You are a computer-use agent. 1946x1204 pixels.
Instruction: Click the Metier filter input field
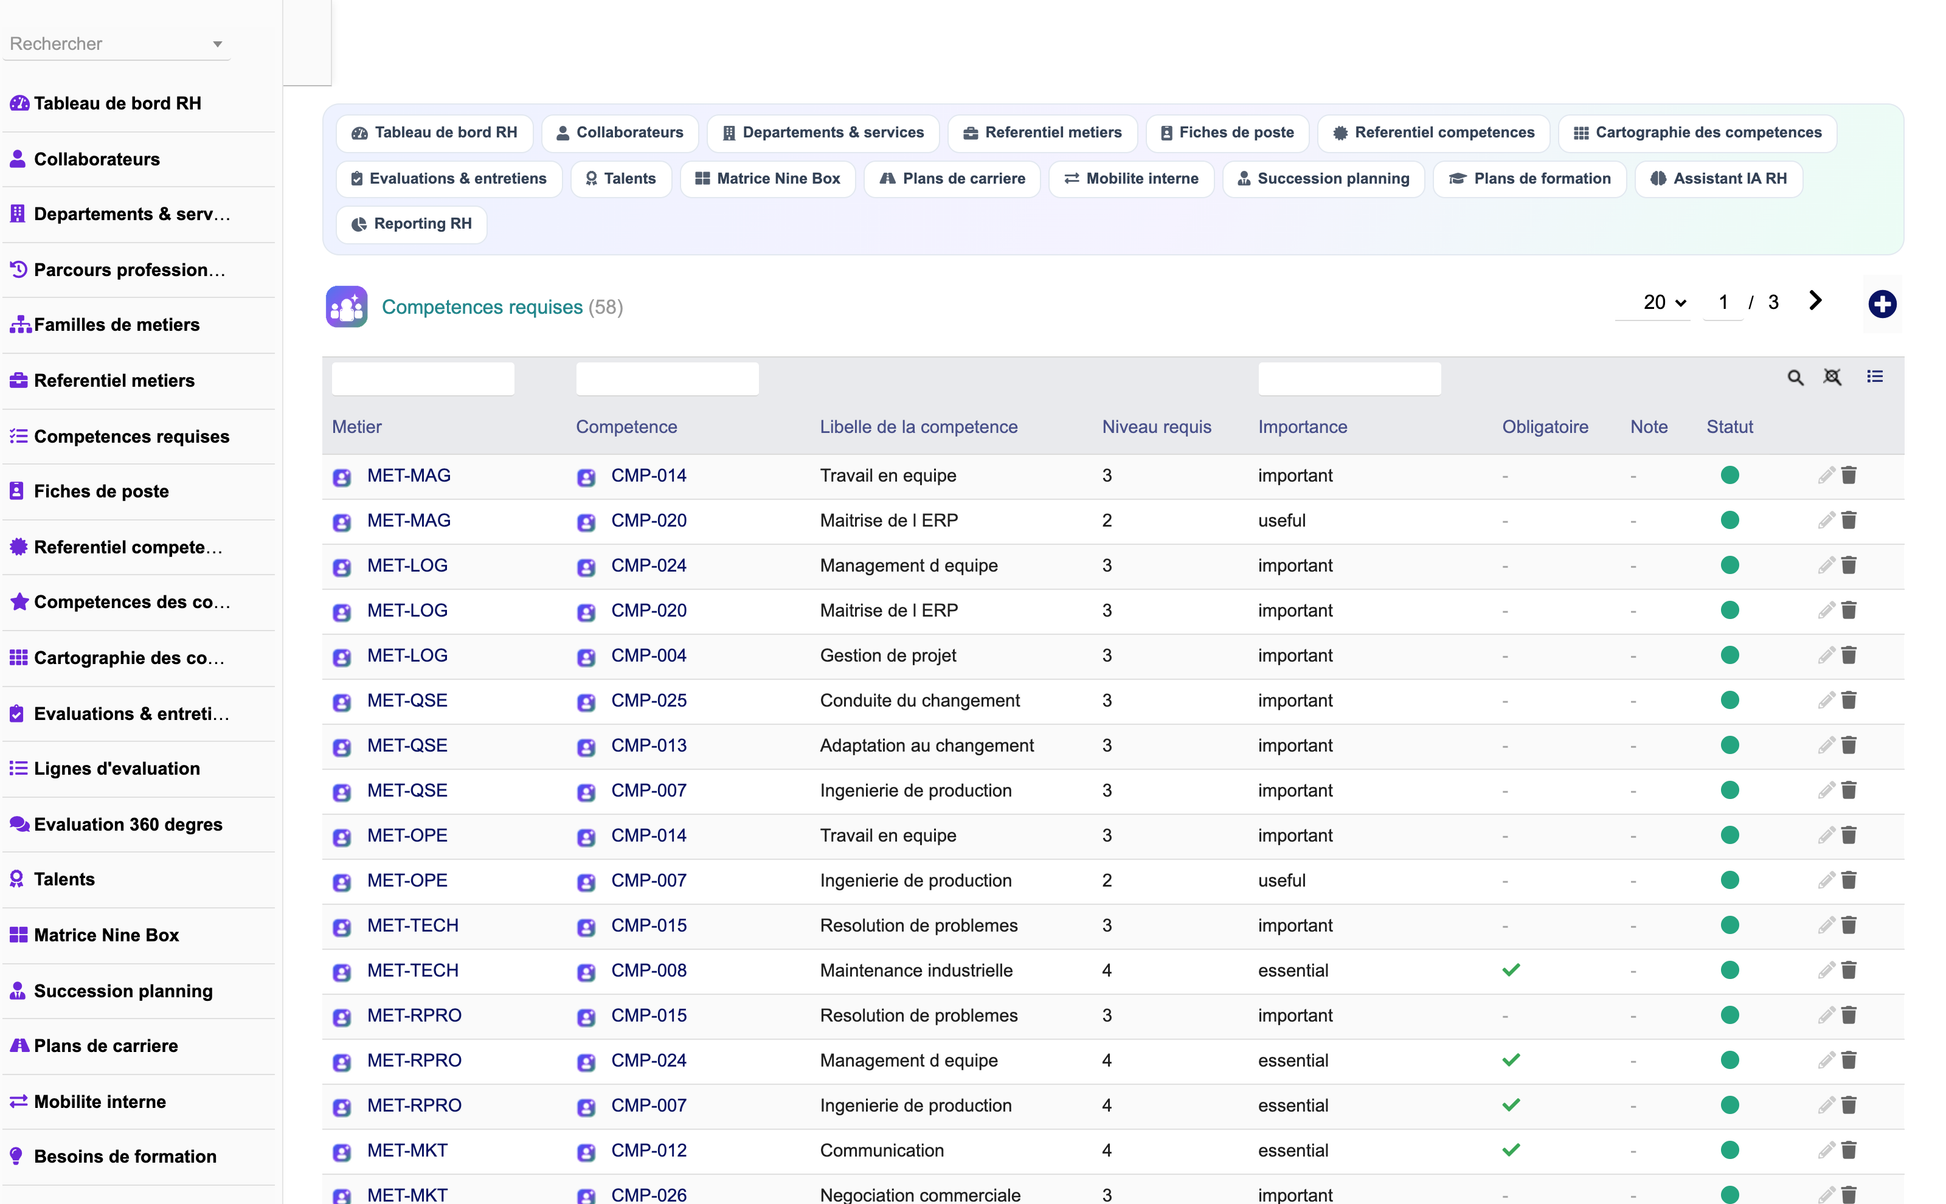pos(423,379)
